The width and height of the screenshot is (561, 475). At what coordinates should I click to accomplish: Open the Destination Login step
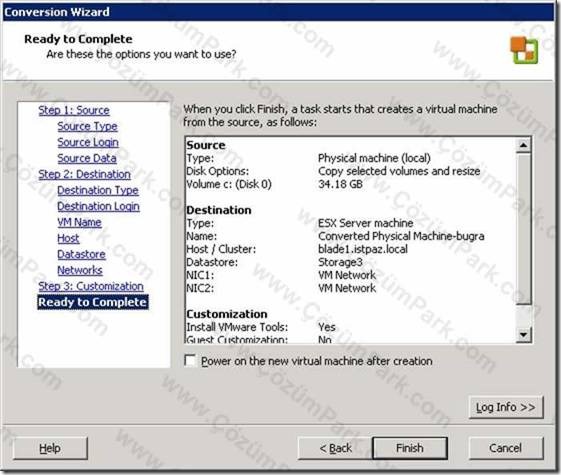tap(98, 206)
